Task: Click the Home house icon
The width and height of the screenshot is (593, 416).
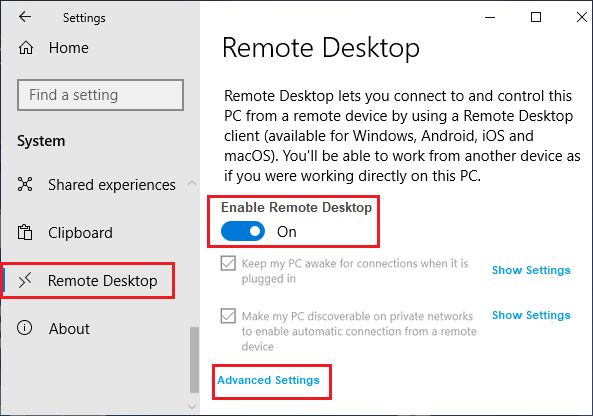Action: (x=26, y=48)
